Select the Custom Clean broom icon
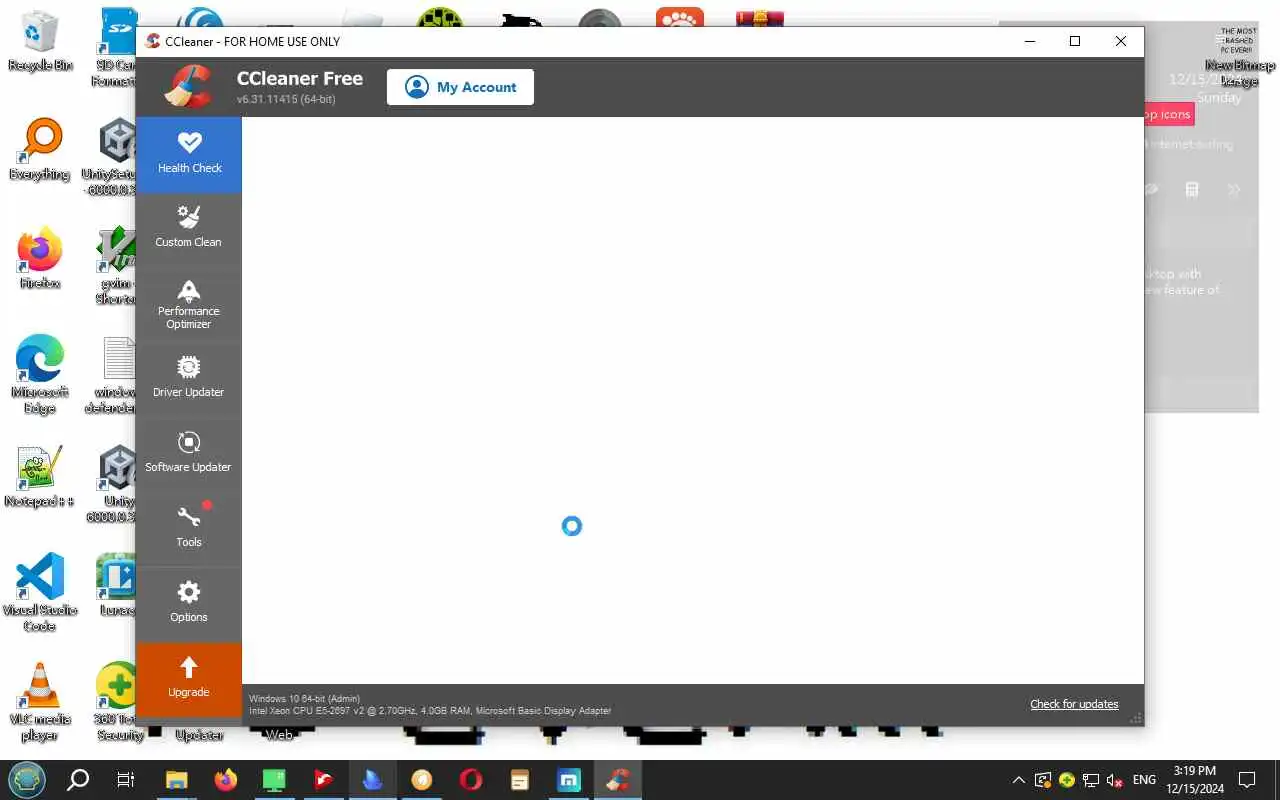Image resolution: width=1280 pixels, height=800 pixels. coord(188,217)
